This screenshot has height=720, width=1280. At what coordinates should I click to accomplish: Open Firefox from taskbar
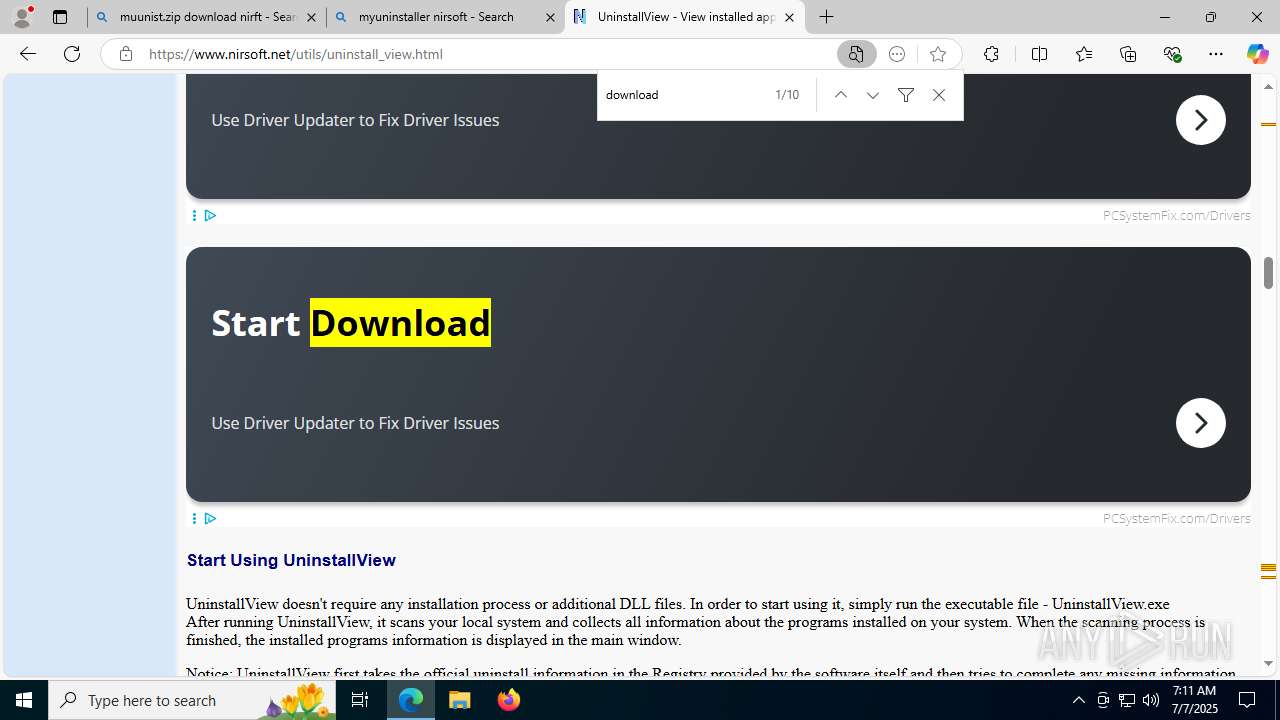click(x=509, y=700)
